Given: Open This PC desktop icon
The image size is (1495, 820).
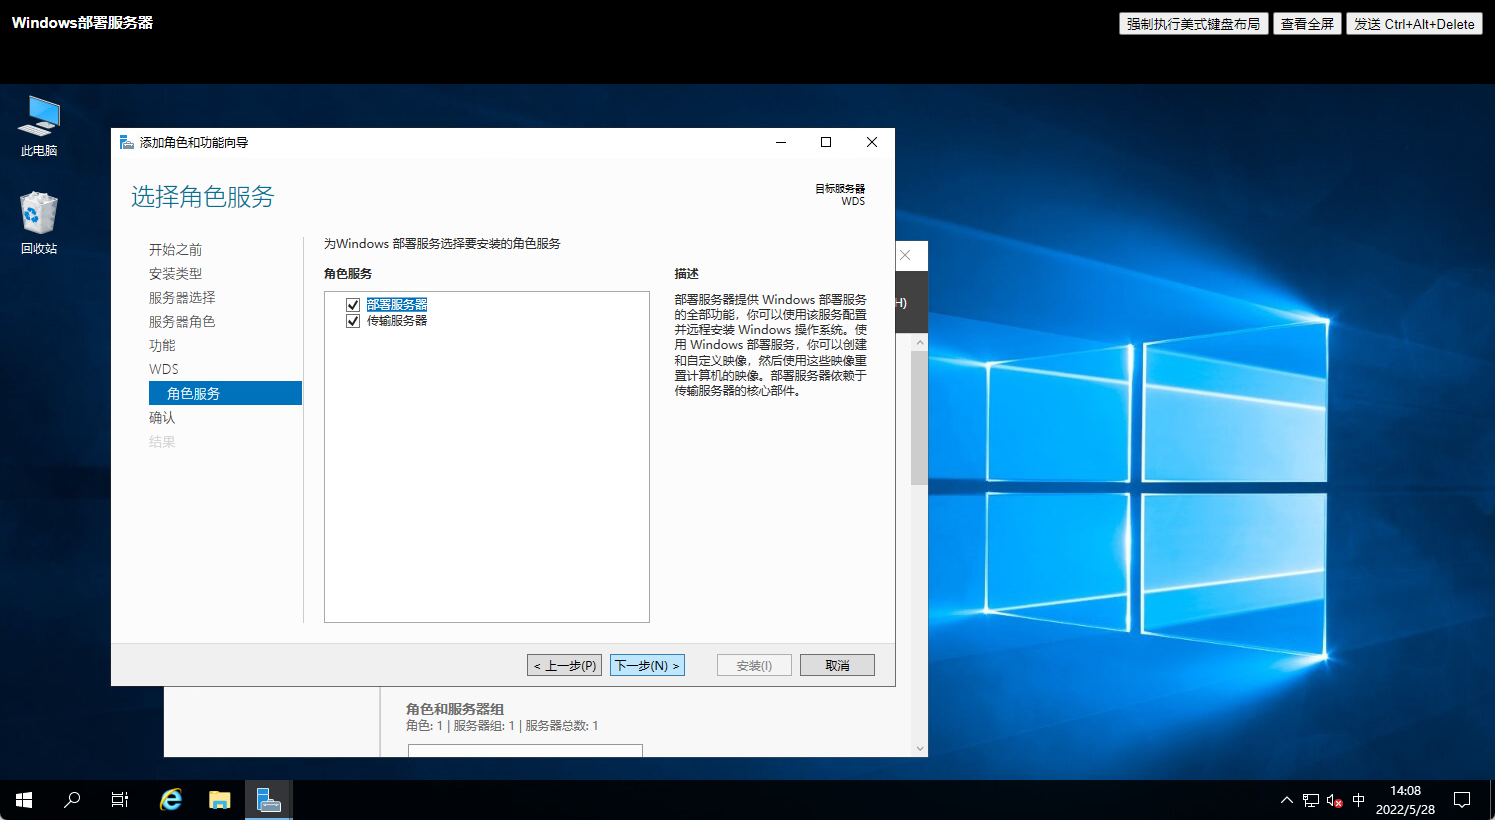Looking at the screenshot, I should 39,126.
